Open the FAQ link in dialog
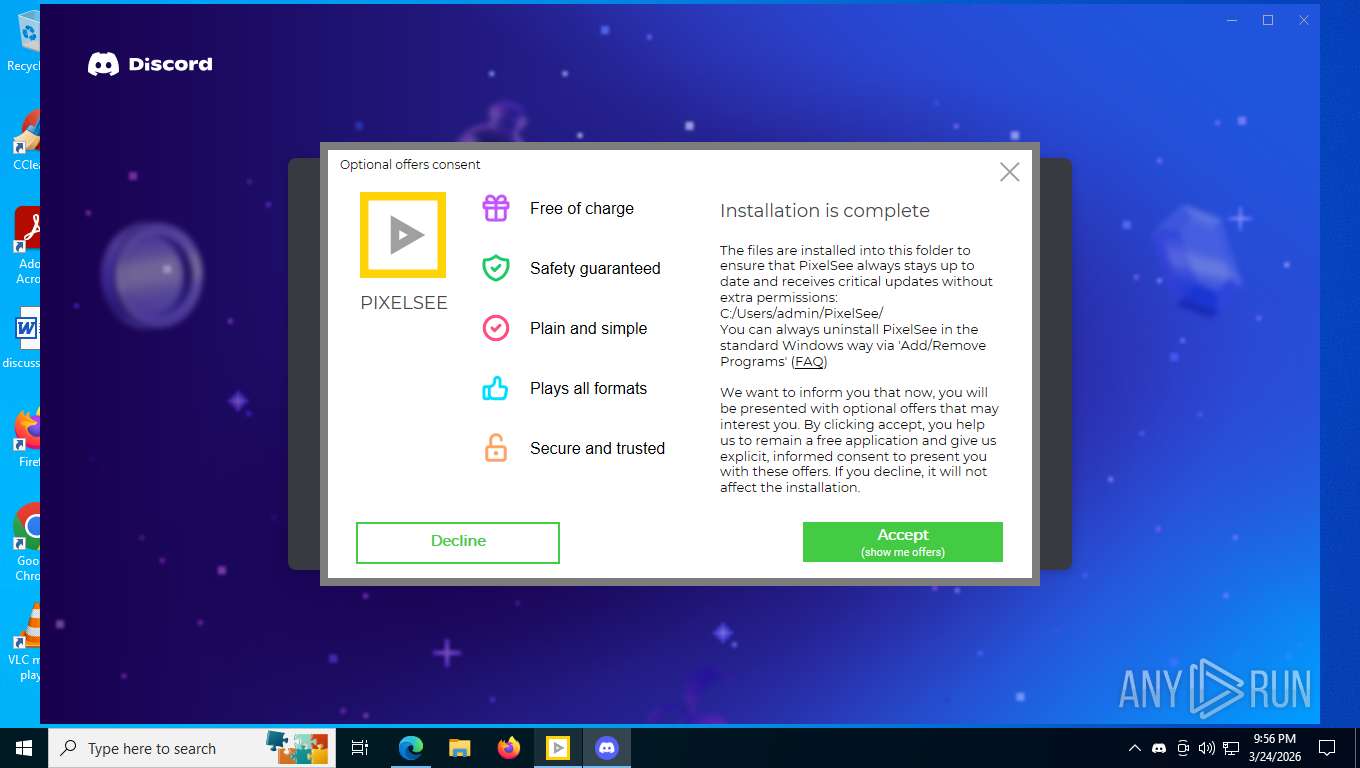1360x768 pixels. (x=809, y=362)
